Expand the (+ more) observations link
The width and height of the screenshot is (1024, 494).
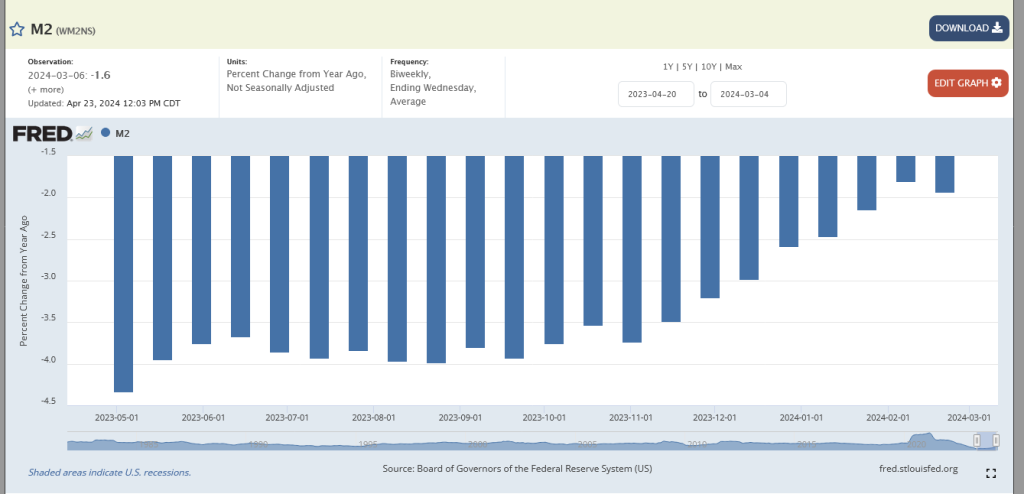(46, 89)
